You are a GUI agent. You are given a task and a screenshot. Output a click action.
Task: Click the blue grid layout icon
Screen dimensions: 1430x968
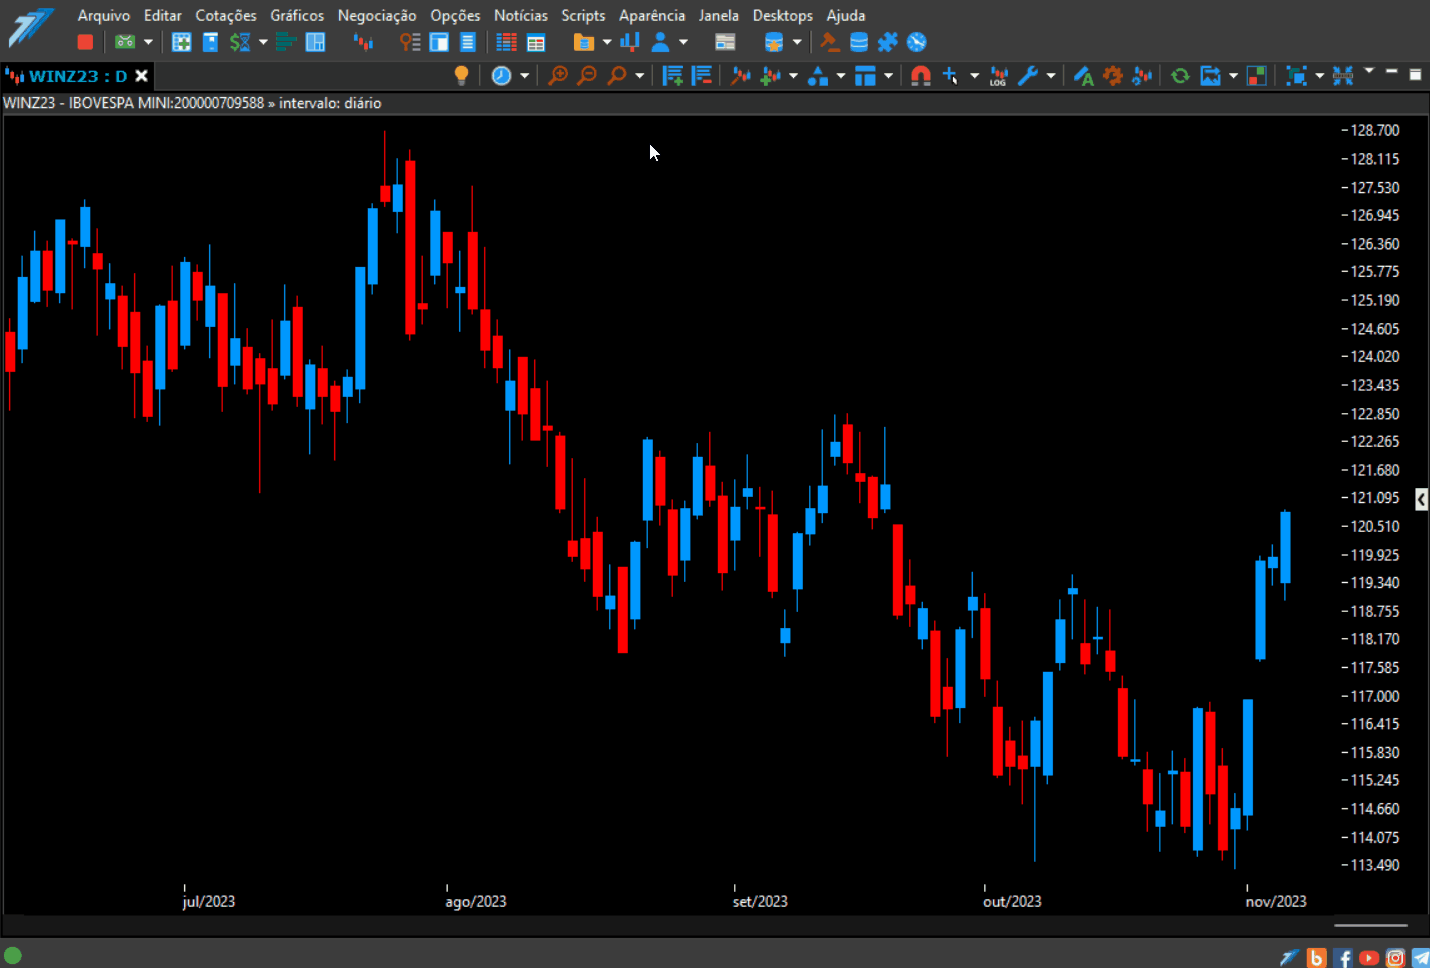(x=315, y=42)
